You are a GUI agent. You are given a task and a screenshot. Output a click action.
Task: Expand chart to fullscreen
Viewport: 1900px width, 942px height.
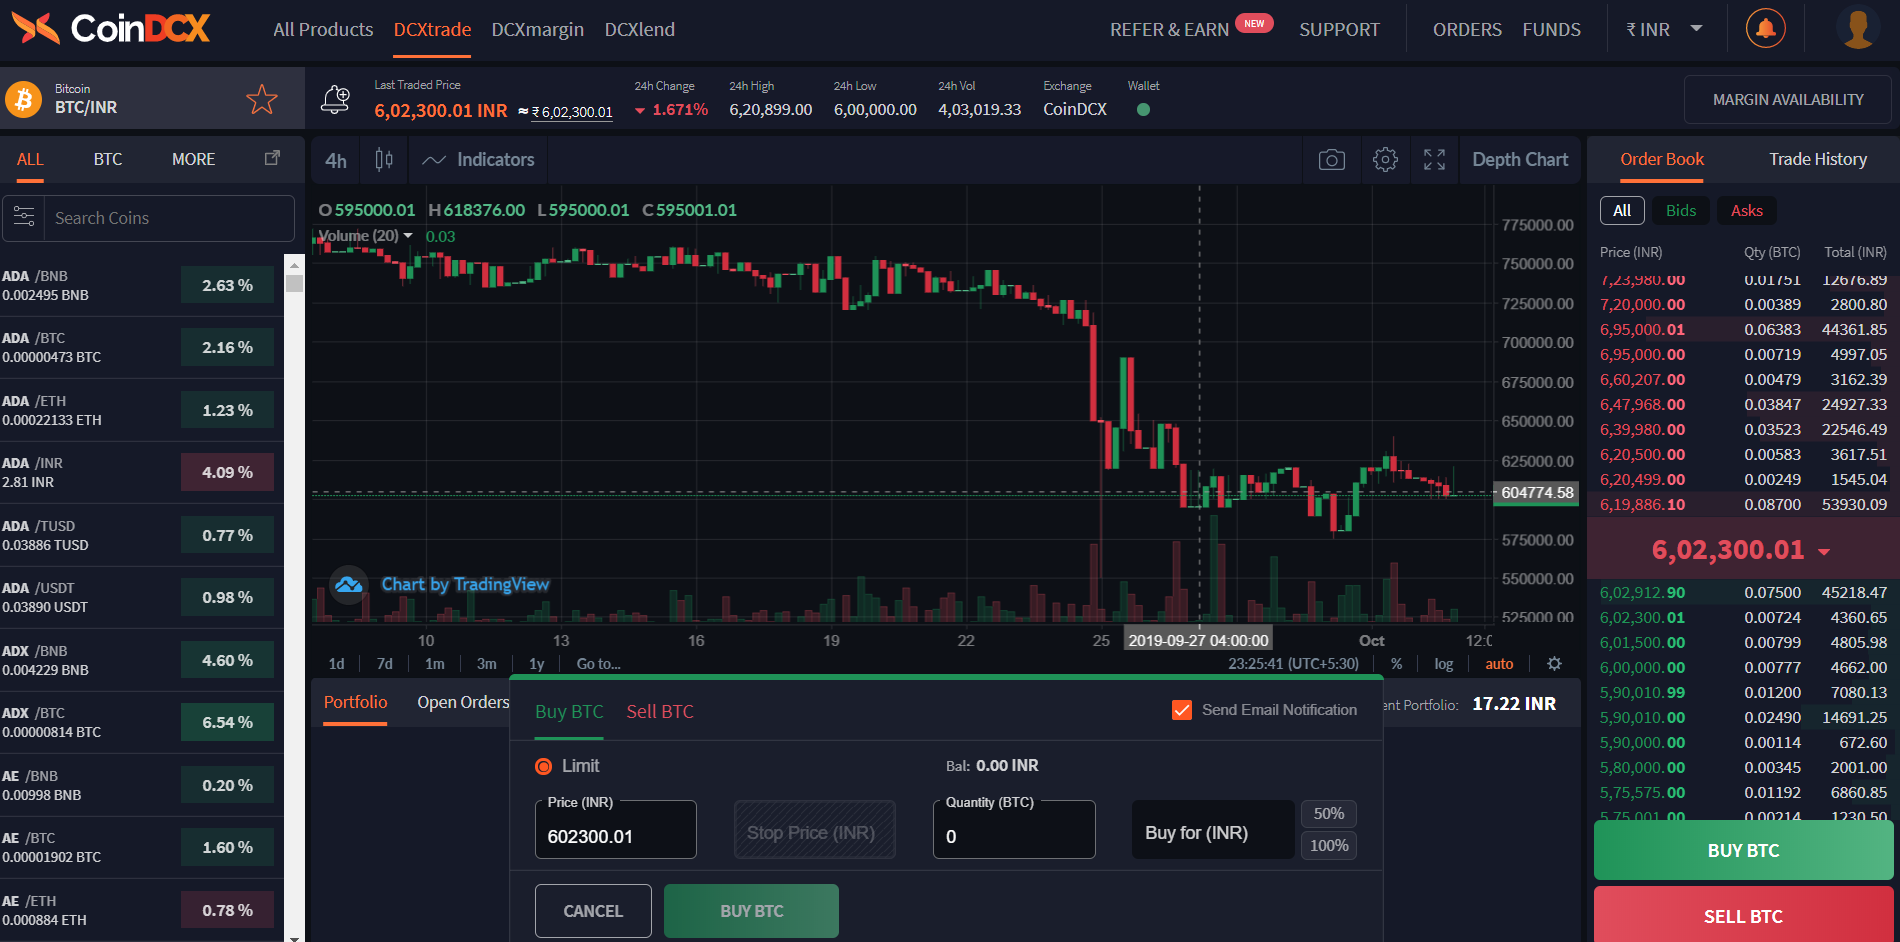(x=1434, y=160)
